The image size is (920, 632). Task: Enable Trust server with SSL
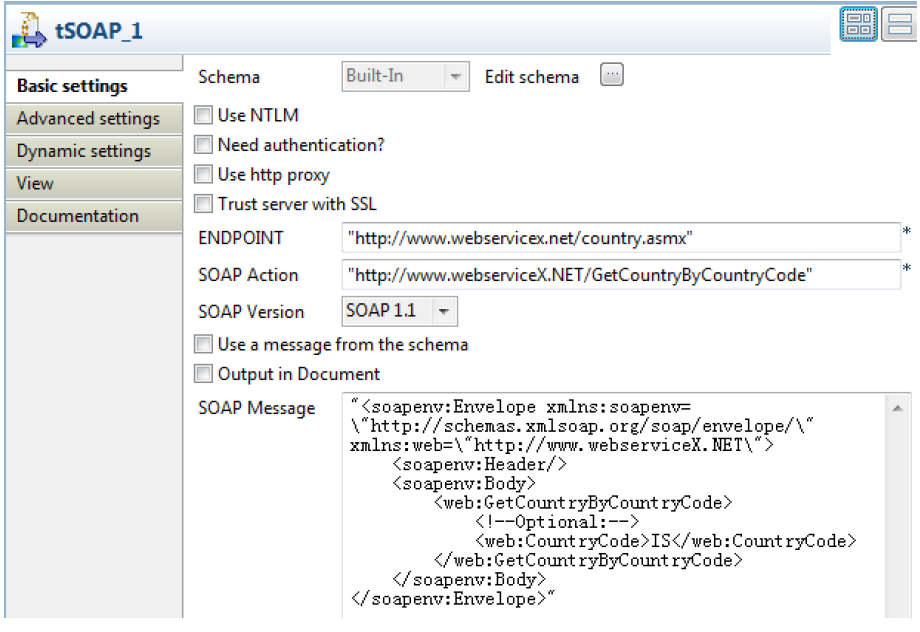point(204,205)
